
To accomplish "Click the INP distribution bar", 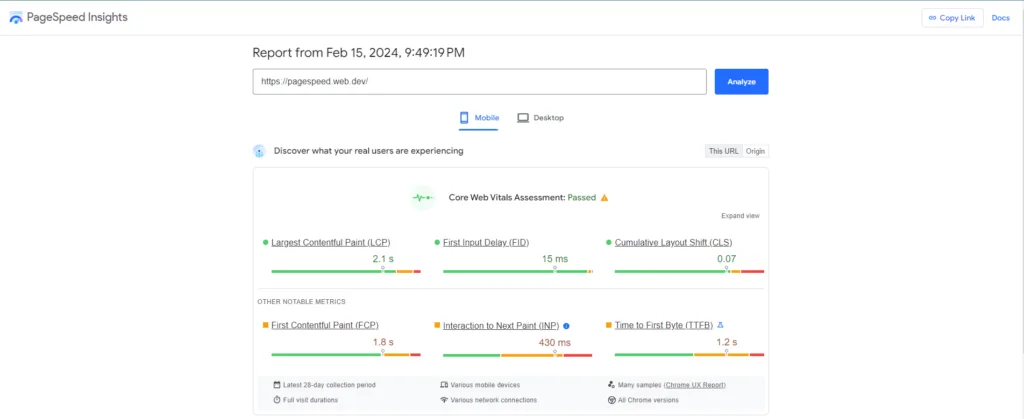I will click(518, 355).
